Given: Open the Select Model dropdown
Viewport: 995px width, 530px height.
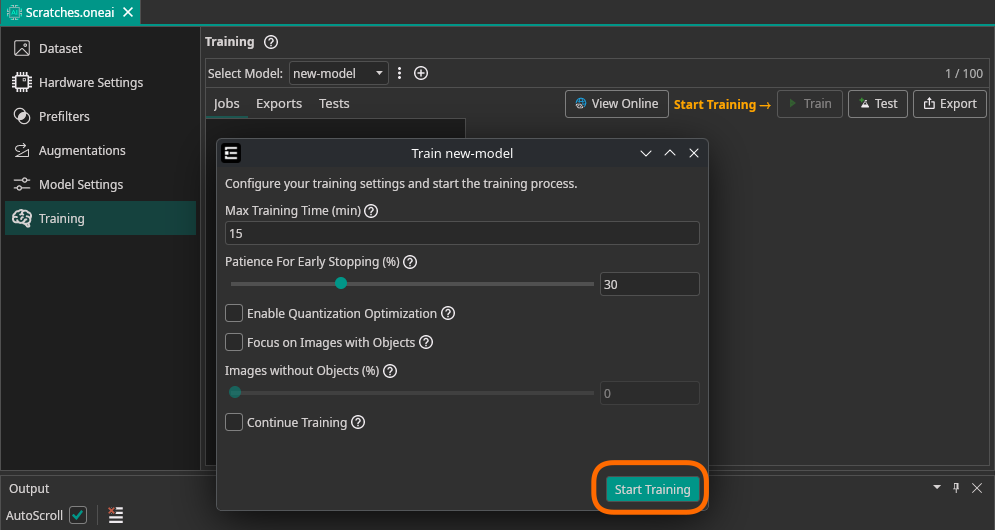Looking at the screenshot, I should tap(338, 73).
